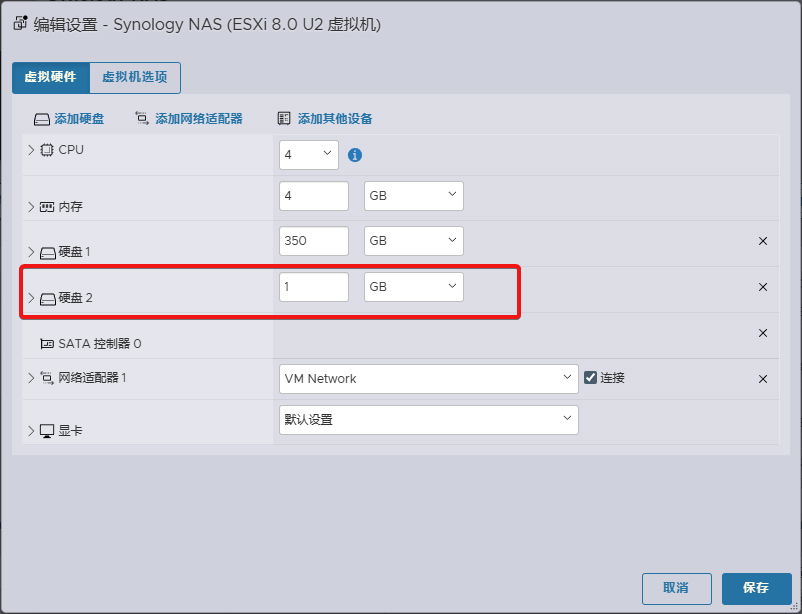Click the 硬盘 2 size input field

314,287
